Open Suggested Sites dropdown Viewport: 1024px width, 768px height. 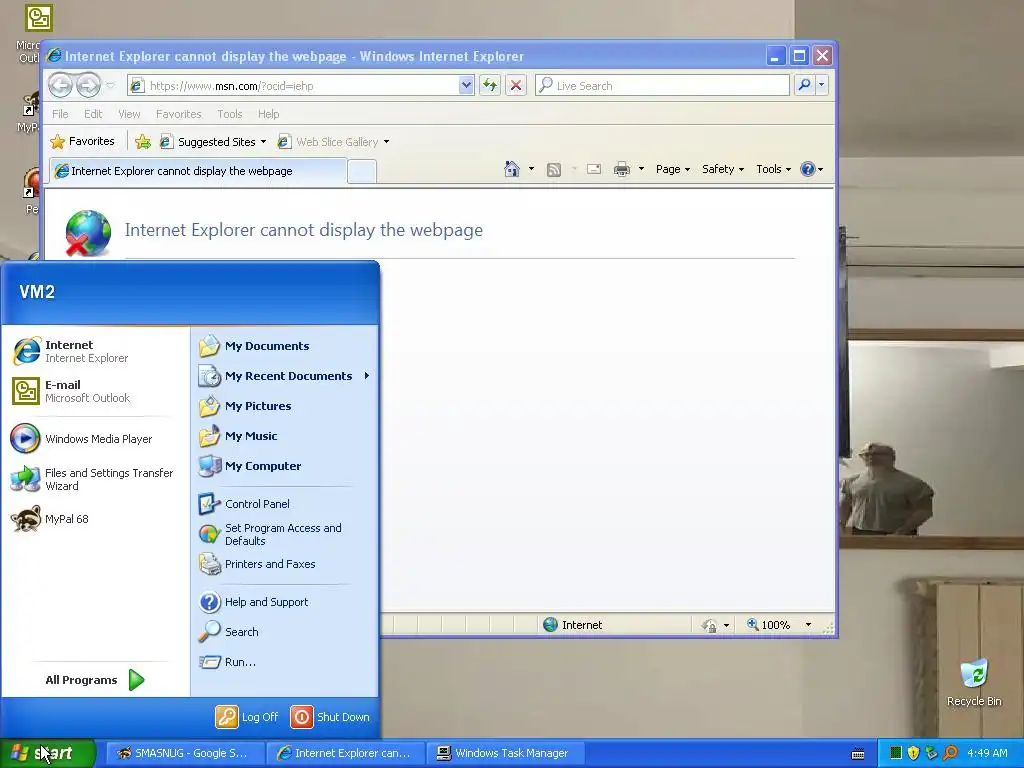click(x=213, y=142)
